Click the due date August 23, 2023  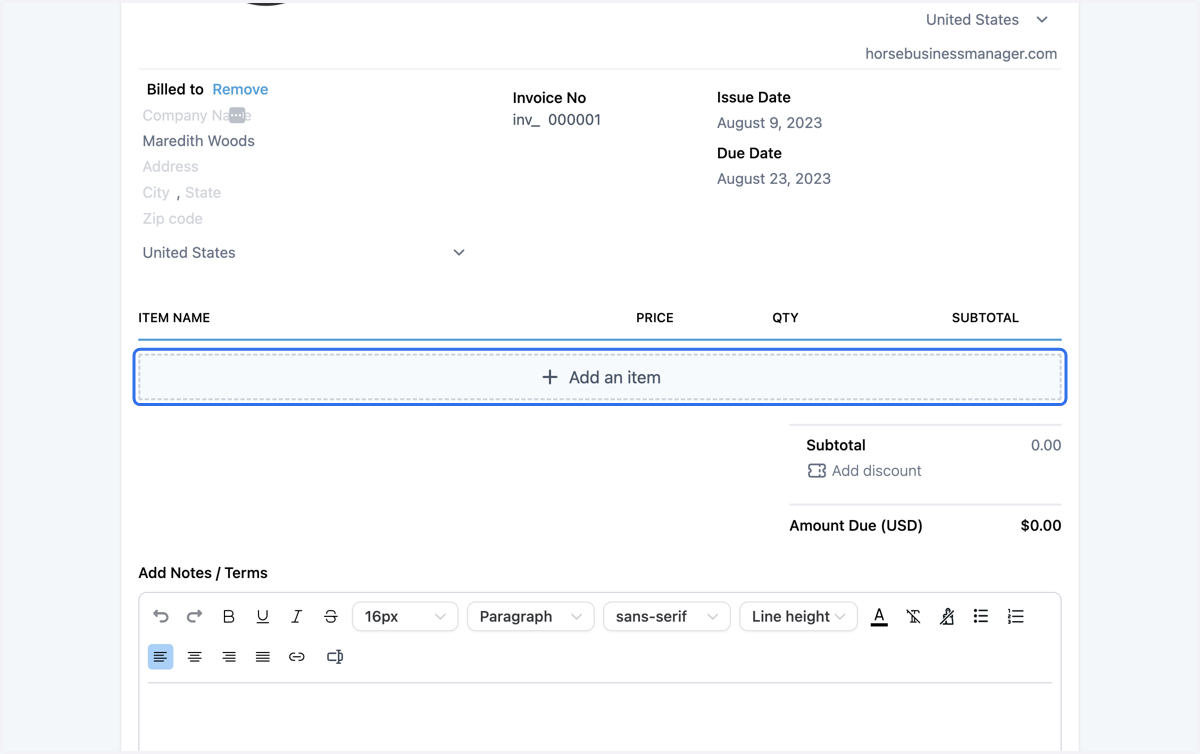coord(774,179)
